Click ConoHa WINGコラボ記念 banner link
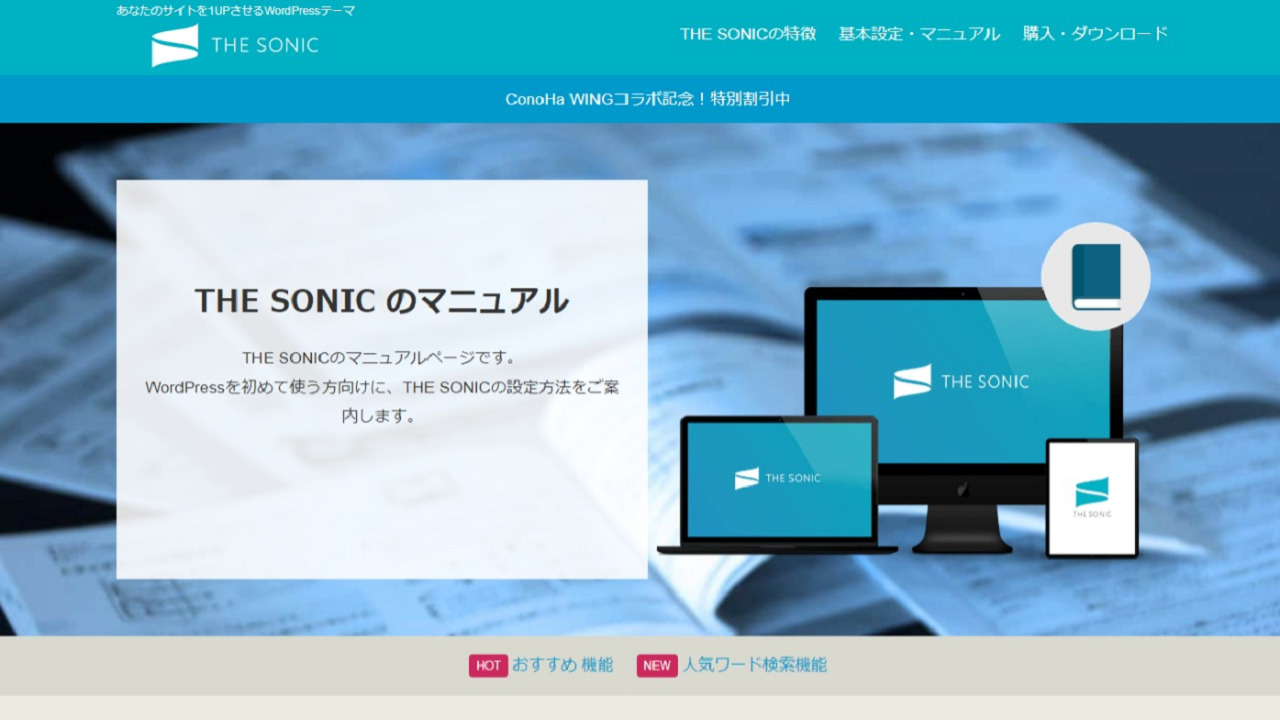 [648, 99]
